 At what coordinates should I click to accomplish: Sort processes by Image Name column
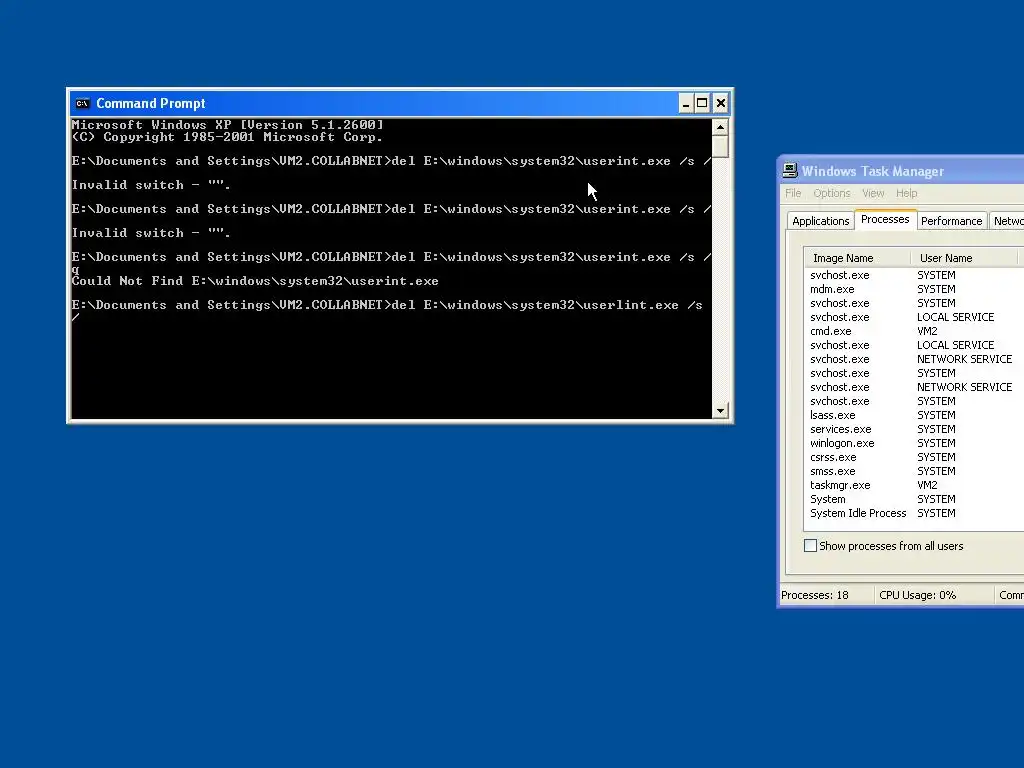click(x=857, y=258)
